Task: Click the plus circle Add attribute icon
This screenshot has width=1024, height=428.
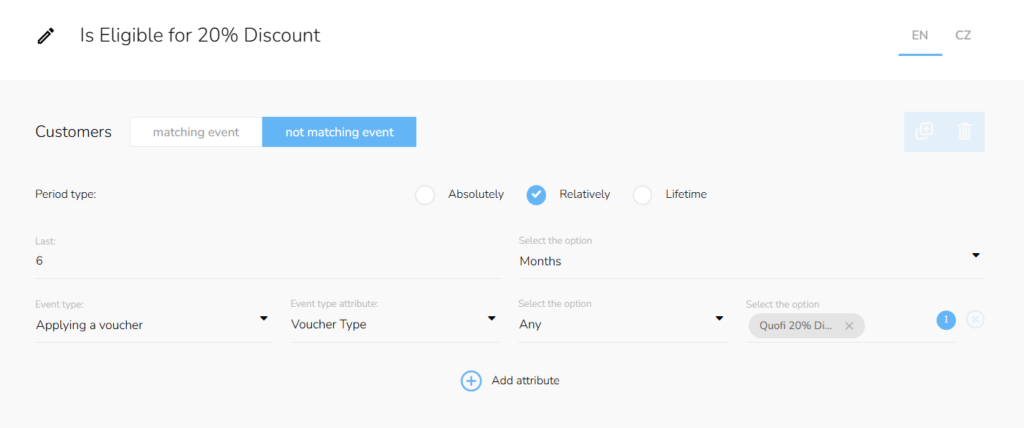Action: pyautogui.click(x=471, y=381)
